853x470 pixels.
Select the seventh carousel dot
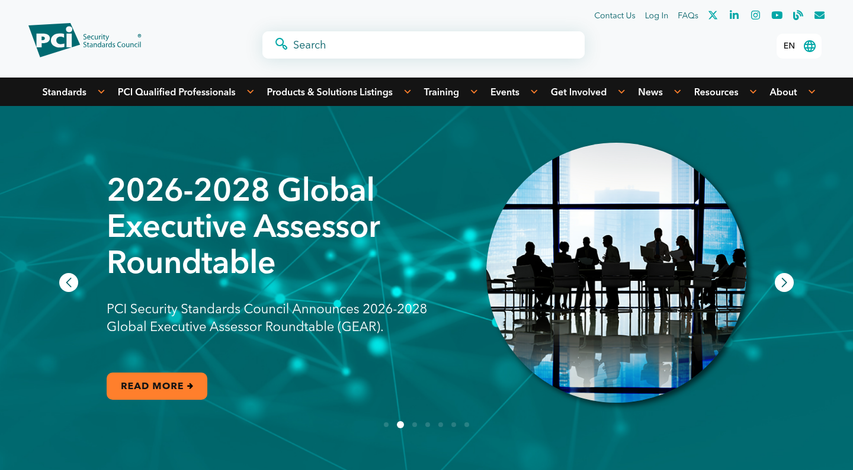pyautogui.click(x=467, y=425)
